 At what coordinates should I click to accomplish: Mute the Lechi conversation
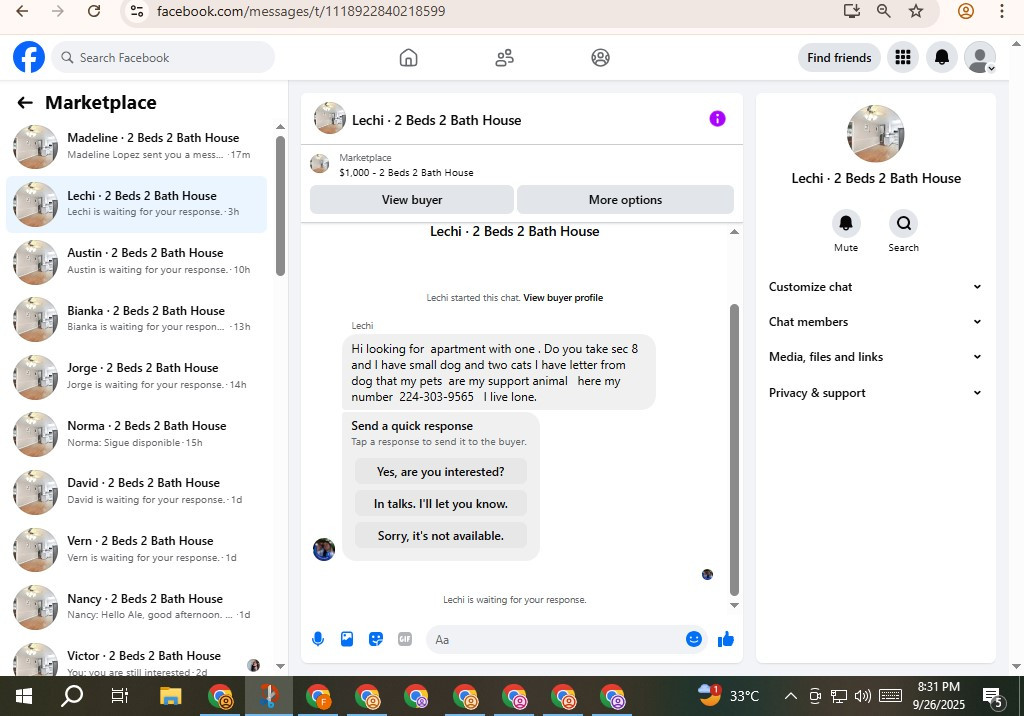coord(846,223)
